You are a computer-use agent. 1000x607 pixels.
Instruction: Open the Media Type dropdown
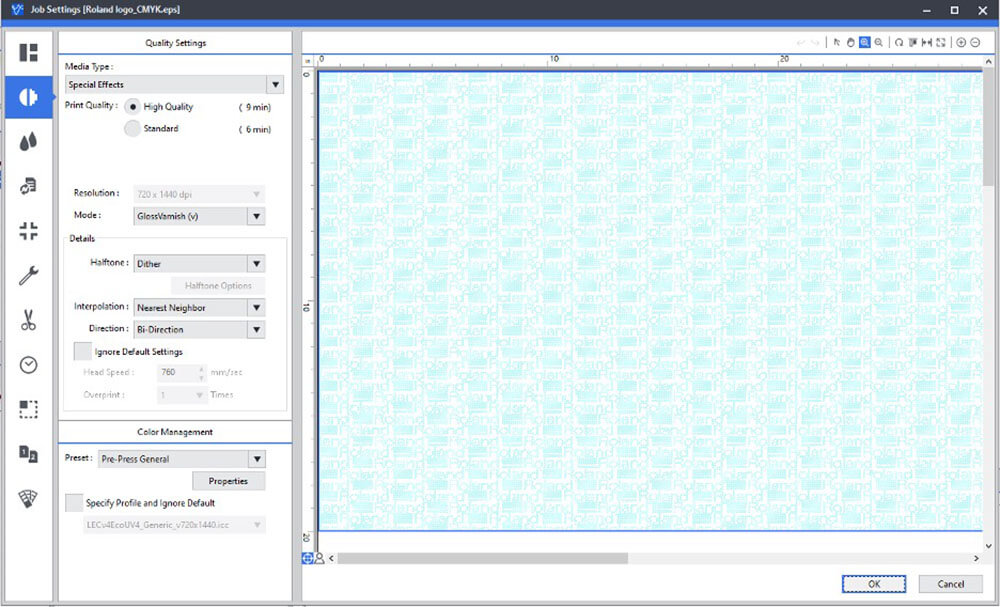coord(174,85)
